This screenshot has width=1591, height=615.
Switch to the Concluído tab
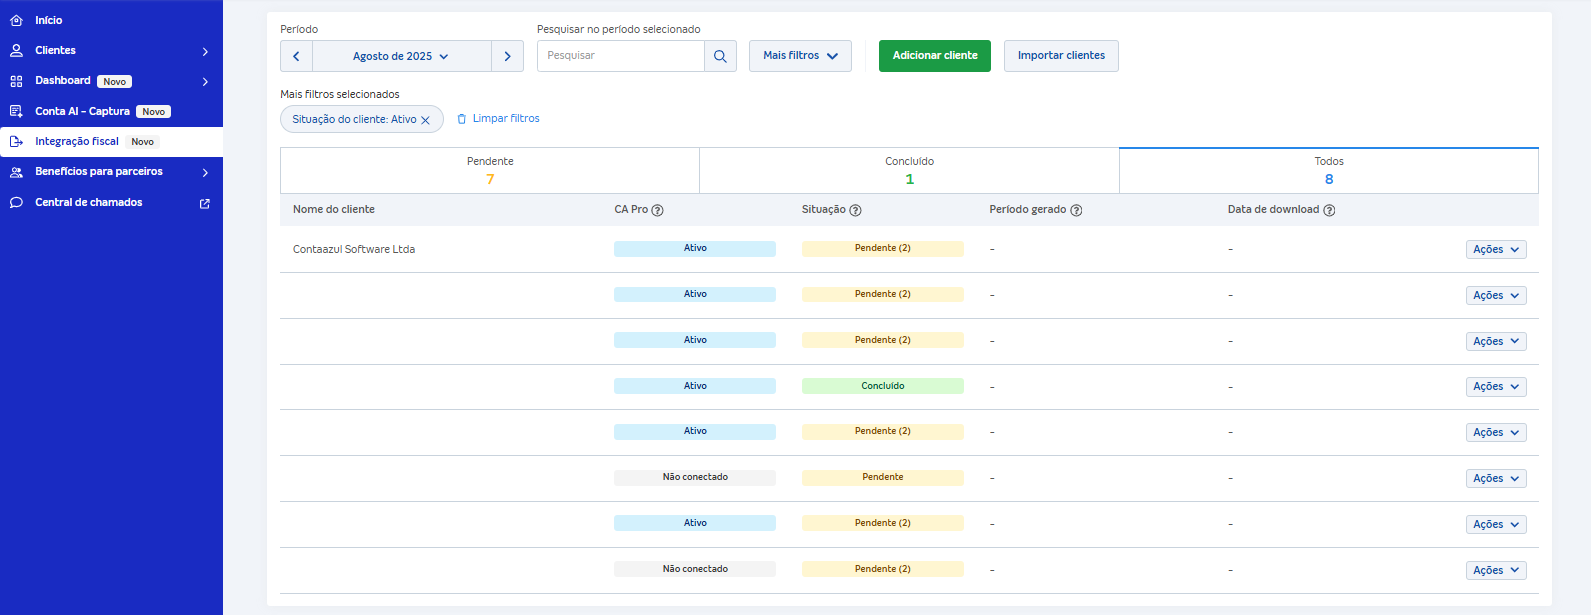tap(909, 170)
